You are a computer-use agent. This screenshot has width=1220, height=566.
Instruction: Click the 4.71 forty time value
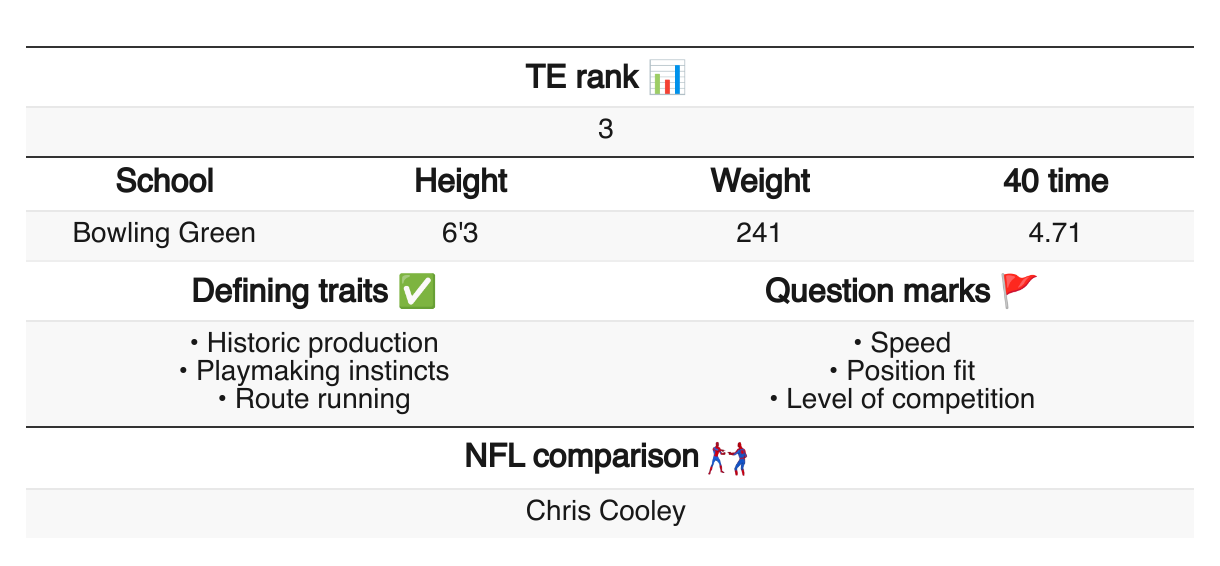[1055, 234]
